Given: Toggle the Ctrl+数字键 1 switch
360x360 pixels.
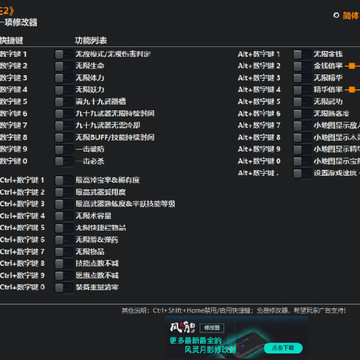Looking at the screenshot, I should pyautogui.click(x=64, y=180).
